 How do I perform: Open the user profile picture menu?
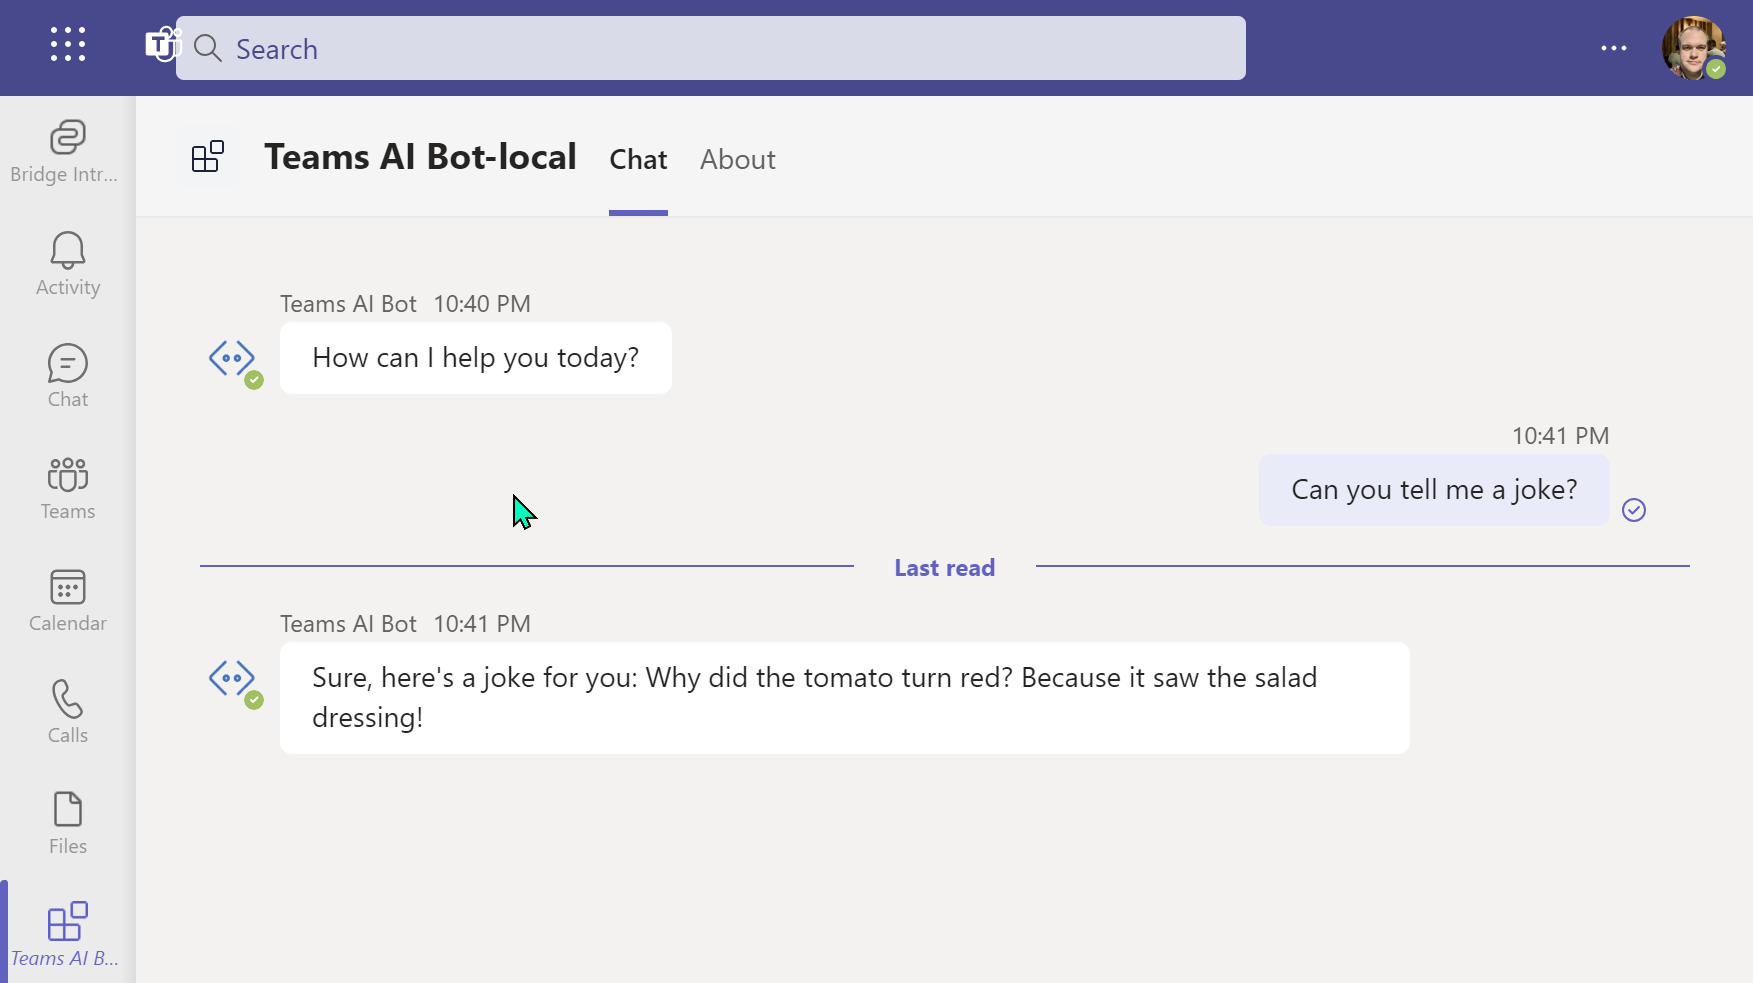click(x=1692, y=48)
